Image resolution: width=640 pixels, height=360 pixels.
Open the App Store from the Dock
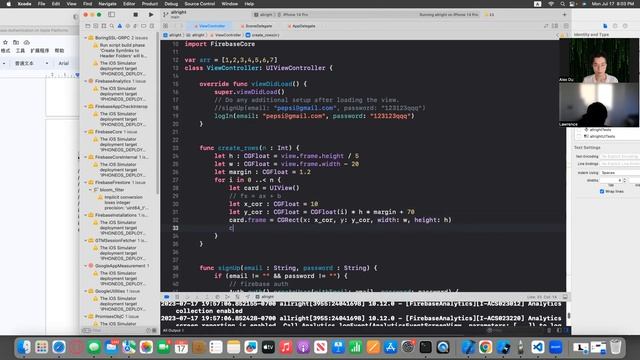[x=391, y=347]
